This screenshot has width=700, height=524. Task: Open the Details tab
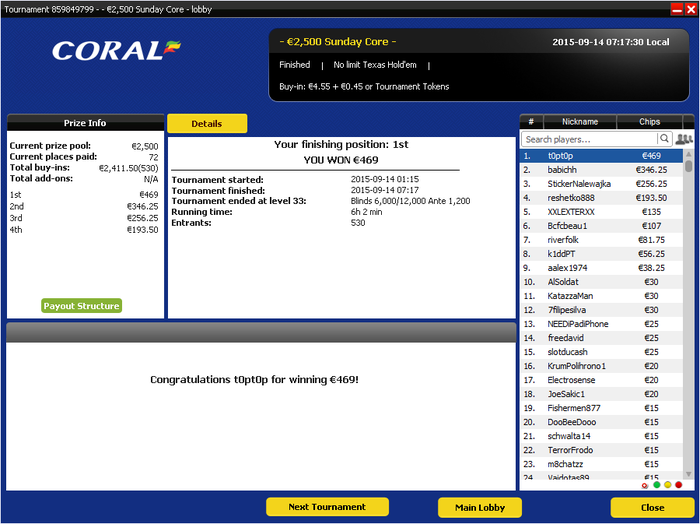207,124
